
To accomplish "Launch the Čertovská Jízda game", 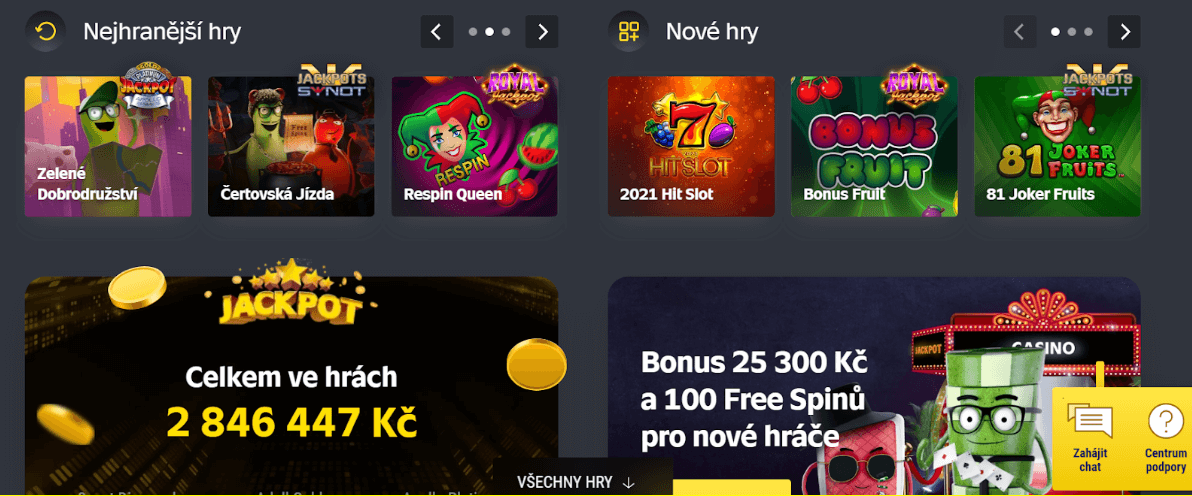I will coord(291,146).
